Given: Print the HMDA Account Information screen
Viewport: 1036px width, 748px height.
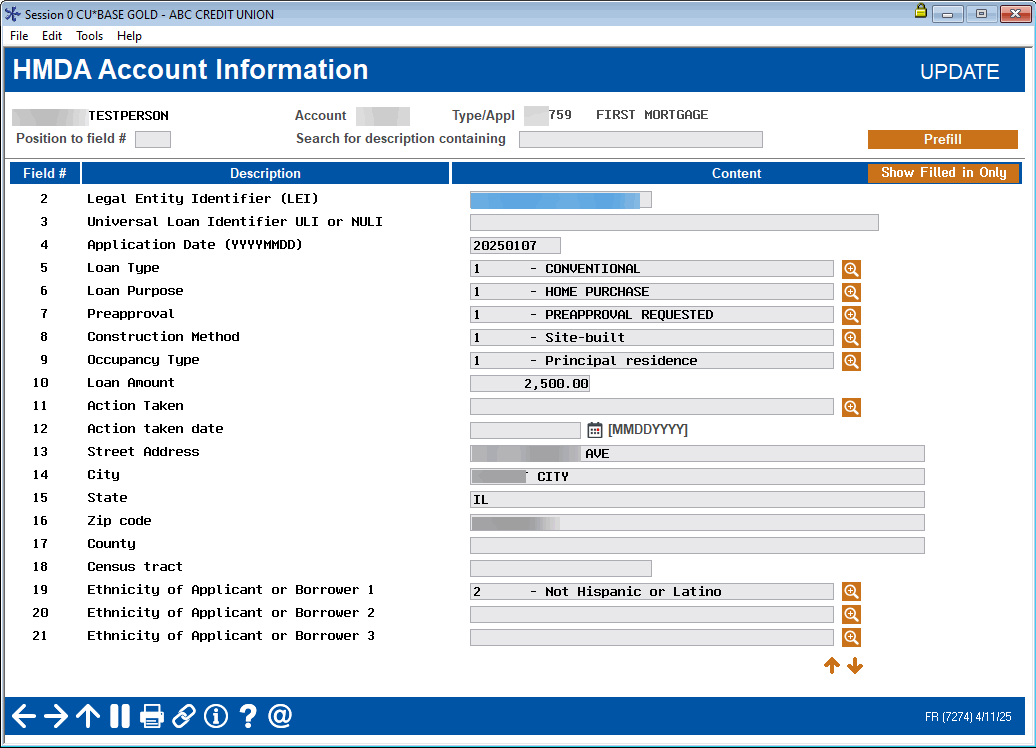Looking at the screenshot, I should pos(152,716).
